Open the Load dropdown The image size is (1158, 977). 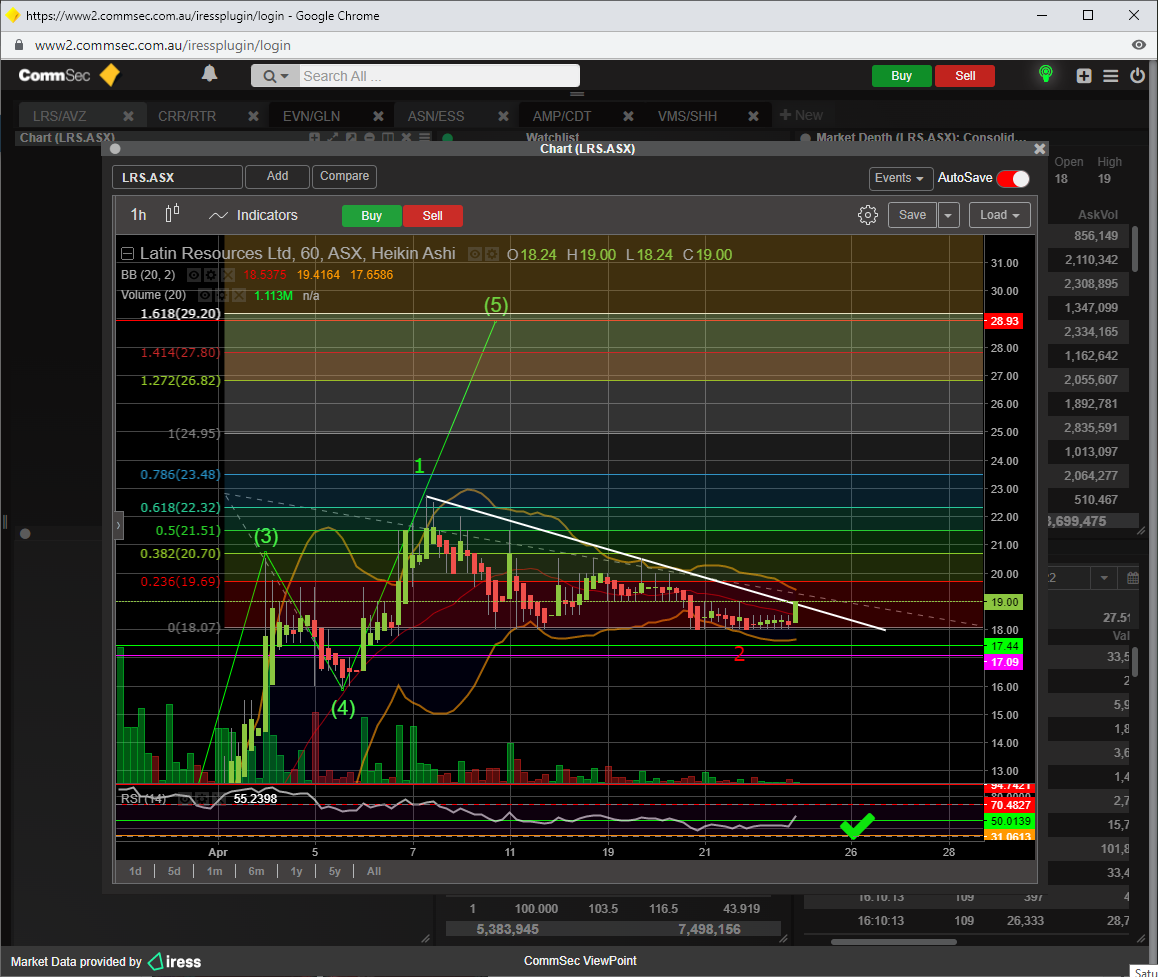999,215
